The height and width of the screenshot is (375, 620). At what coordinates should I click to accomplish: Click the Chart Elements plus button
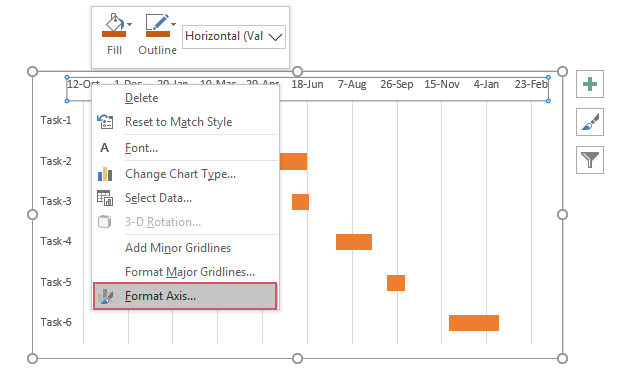[590, 84]
